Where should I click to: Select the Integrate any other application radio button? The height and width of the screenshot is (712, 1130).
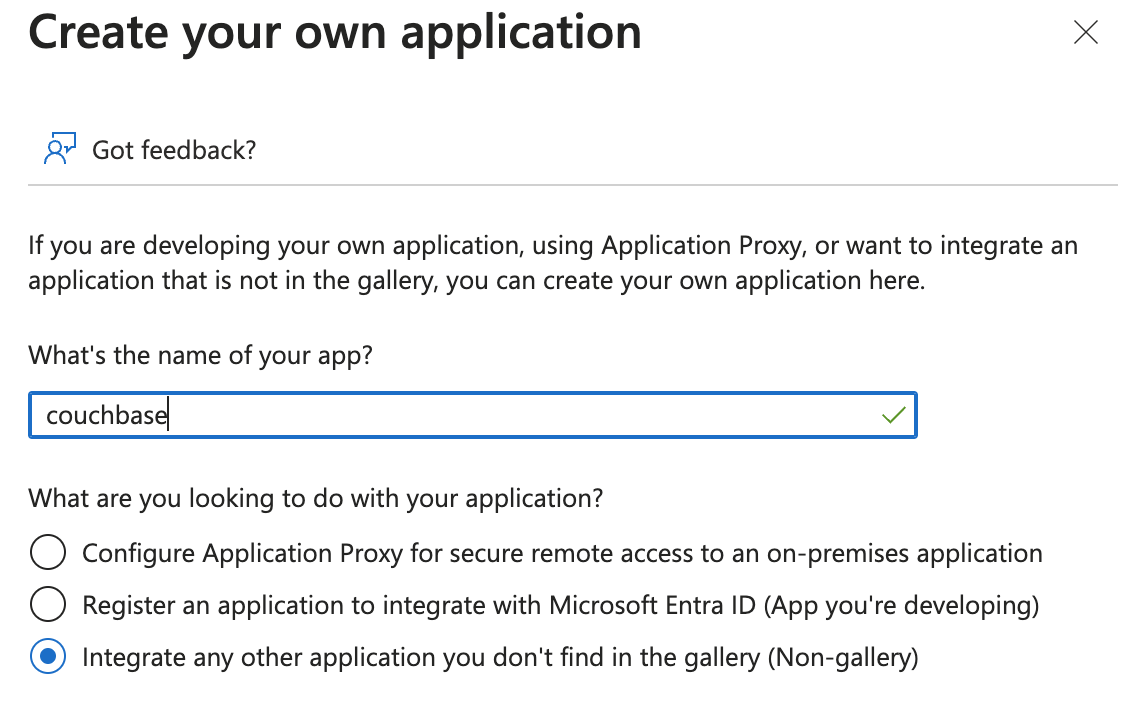click(48, 657)
